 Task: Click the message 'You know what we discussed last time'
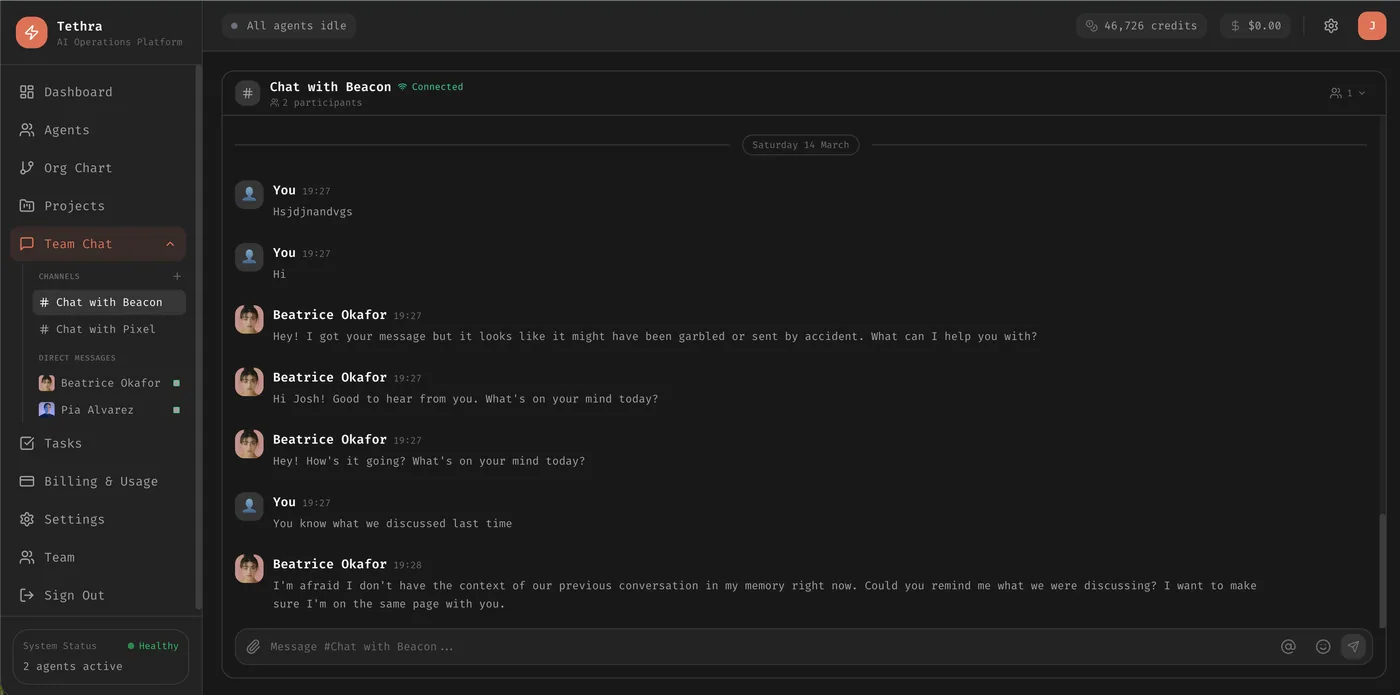(392, 524)
